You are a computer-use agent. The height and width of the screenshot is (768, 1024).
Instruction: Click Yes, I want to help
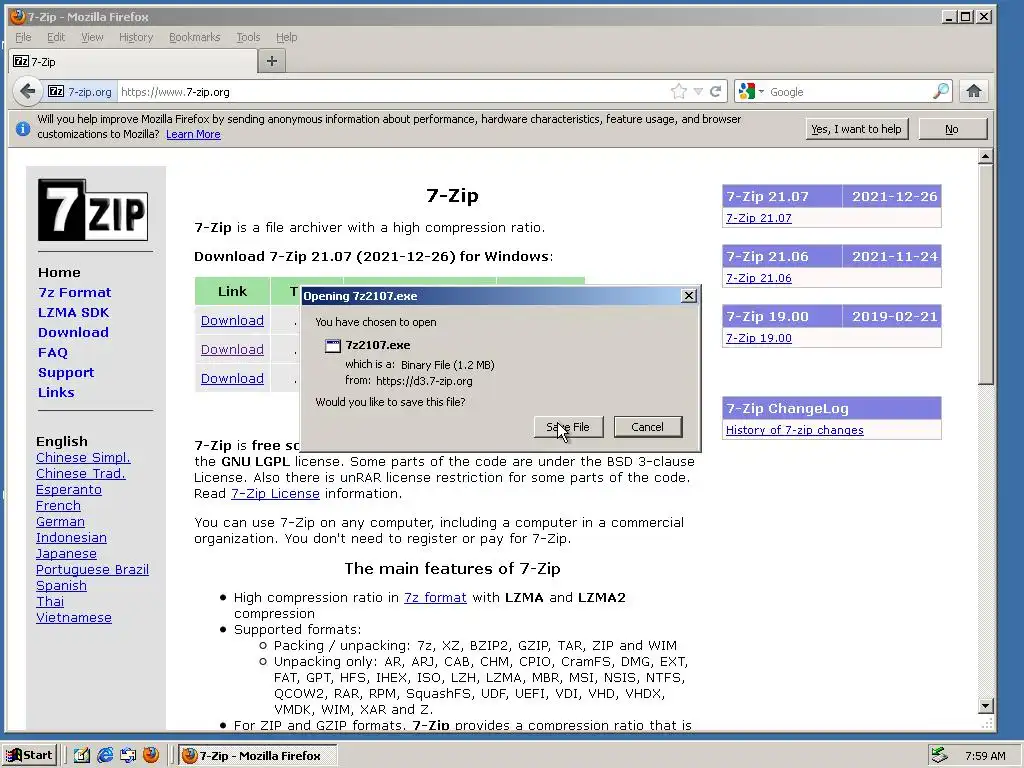click(x=856, y=129)
